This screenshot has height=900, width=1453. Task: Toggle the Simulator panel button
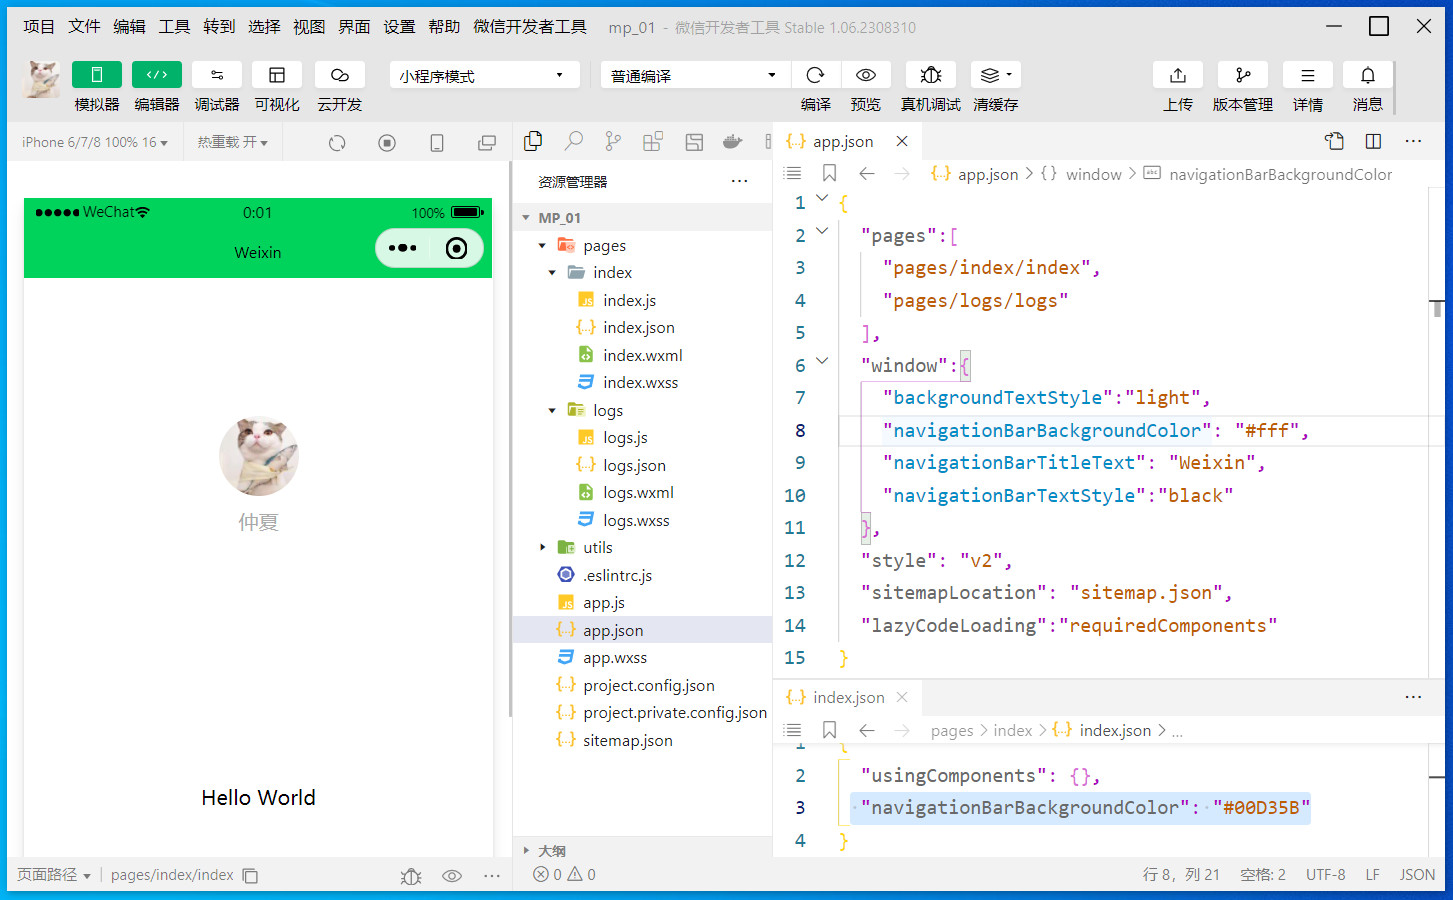tap(97, 75)
